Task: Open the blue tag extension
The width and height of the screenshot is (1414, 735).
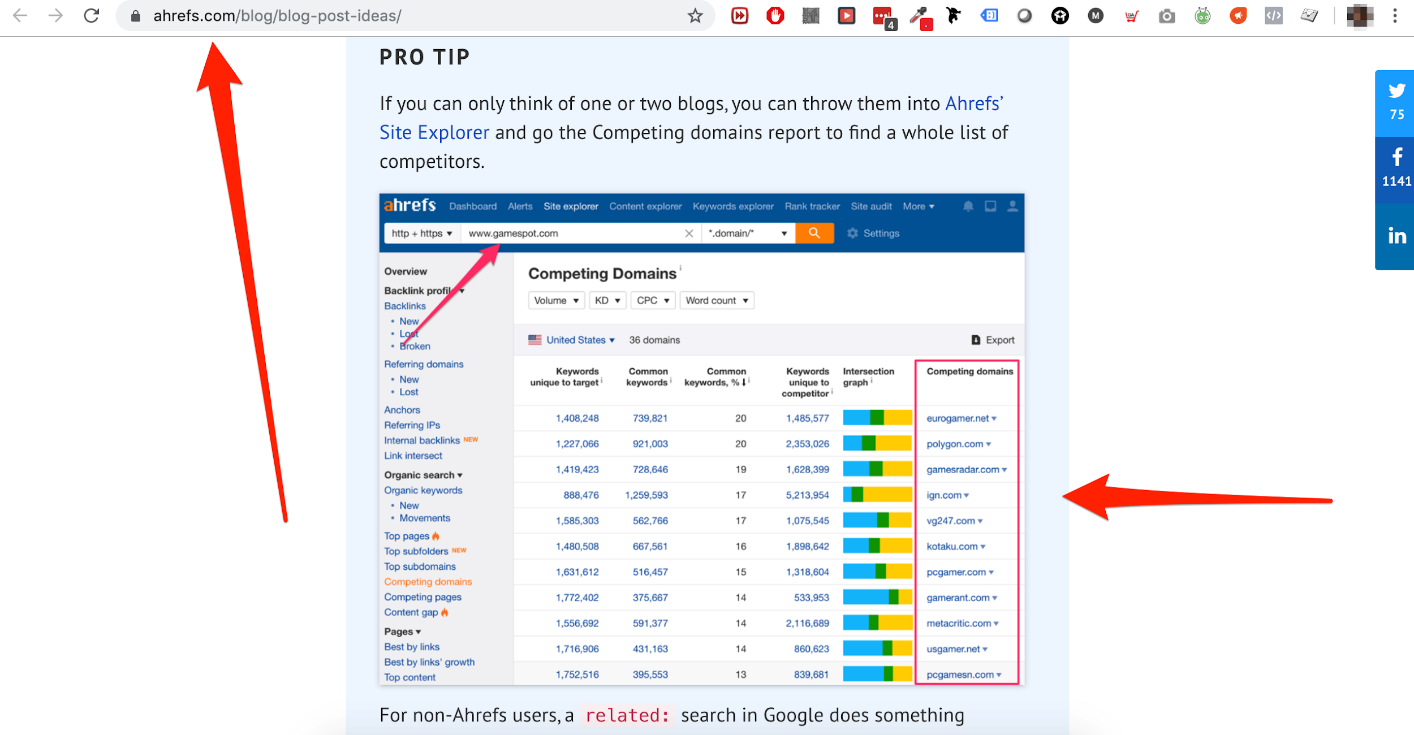Action: [x=989, y=16]
